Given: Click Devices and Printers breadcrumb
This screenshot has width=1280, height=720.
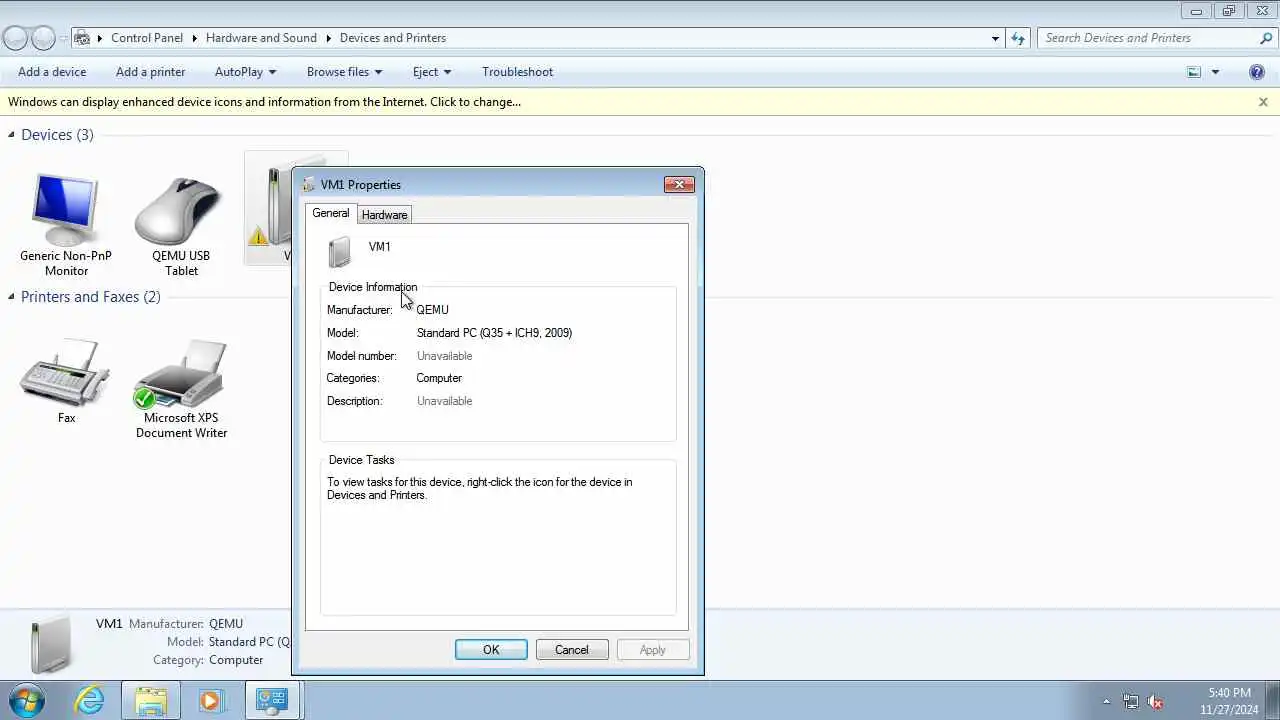Looking at the screenshot, I should click(393, 38).
